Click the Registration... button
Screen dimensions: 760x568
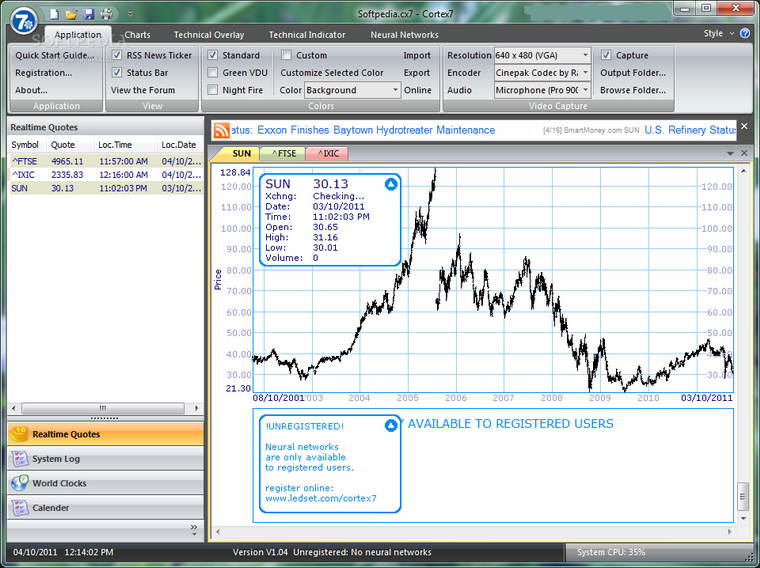pyautogui.click(x=44, y=73)
